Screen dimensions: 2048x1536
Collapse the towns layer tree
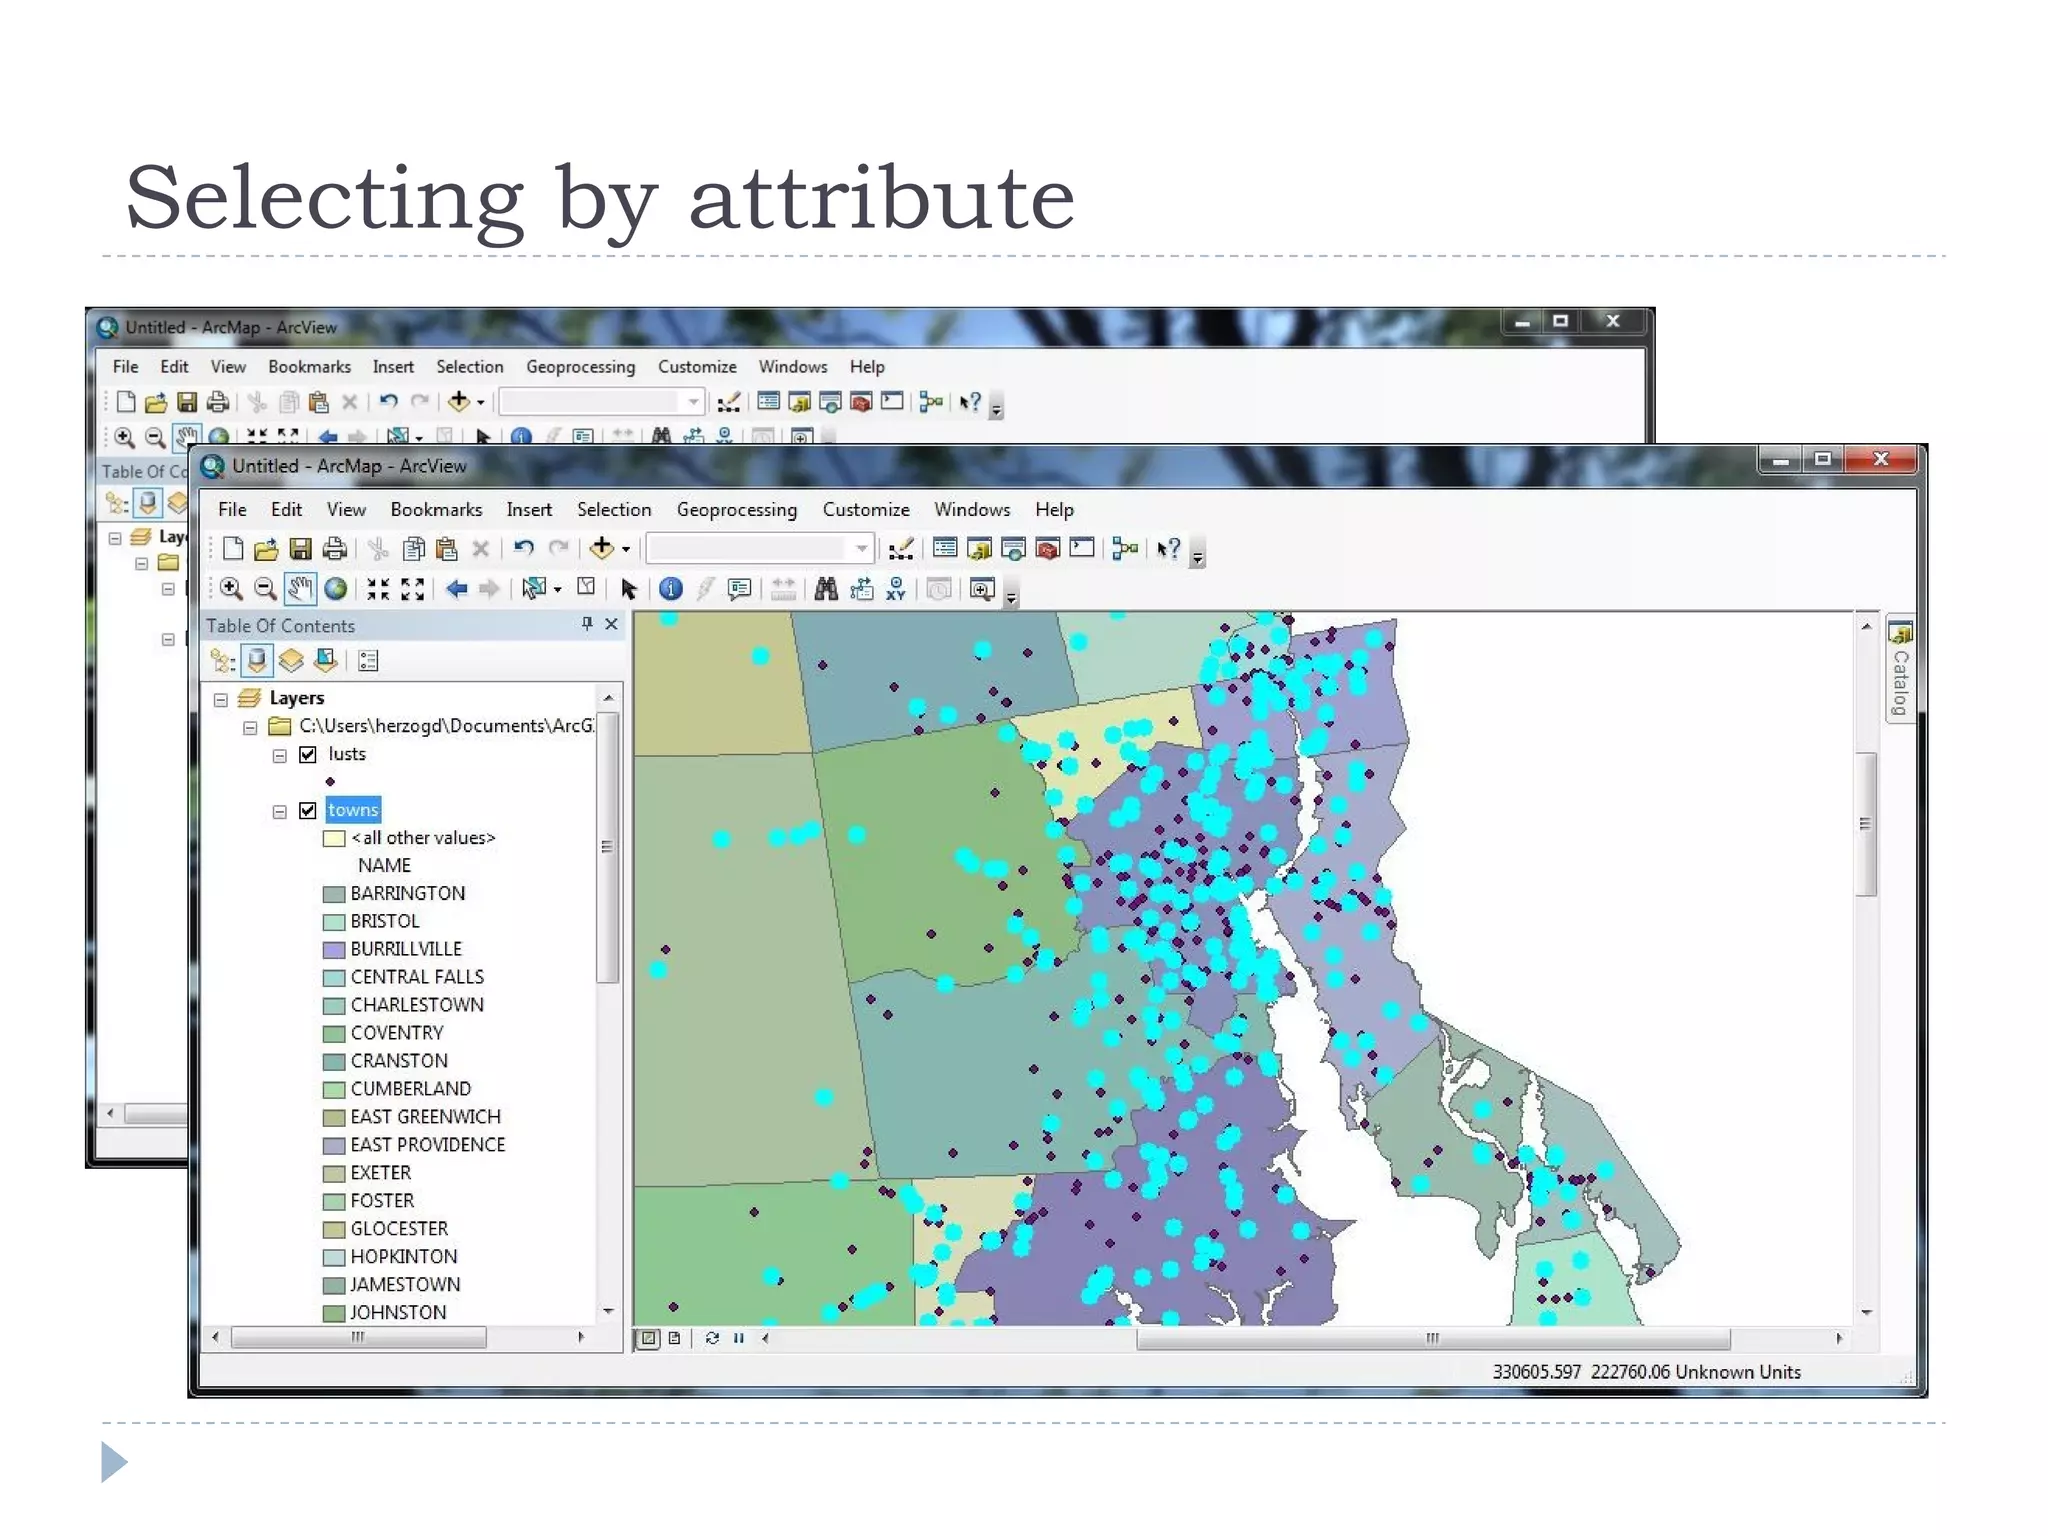[280, 812]
